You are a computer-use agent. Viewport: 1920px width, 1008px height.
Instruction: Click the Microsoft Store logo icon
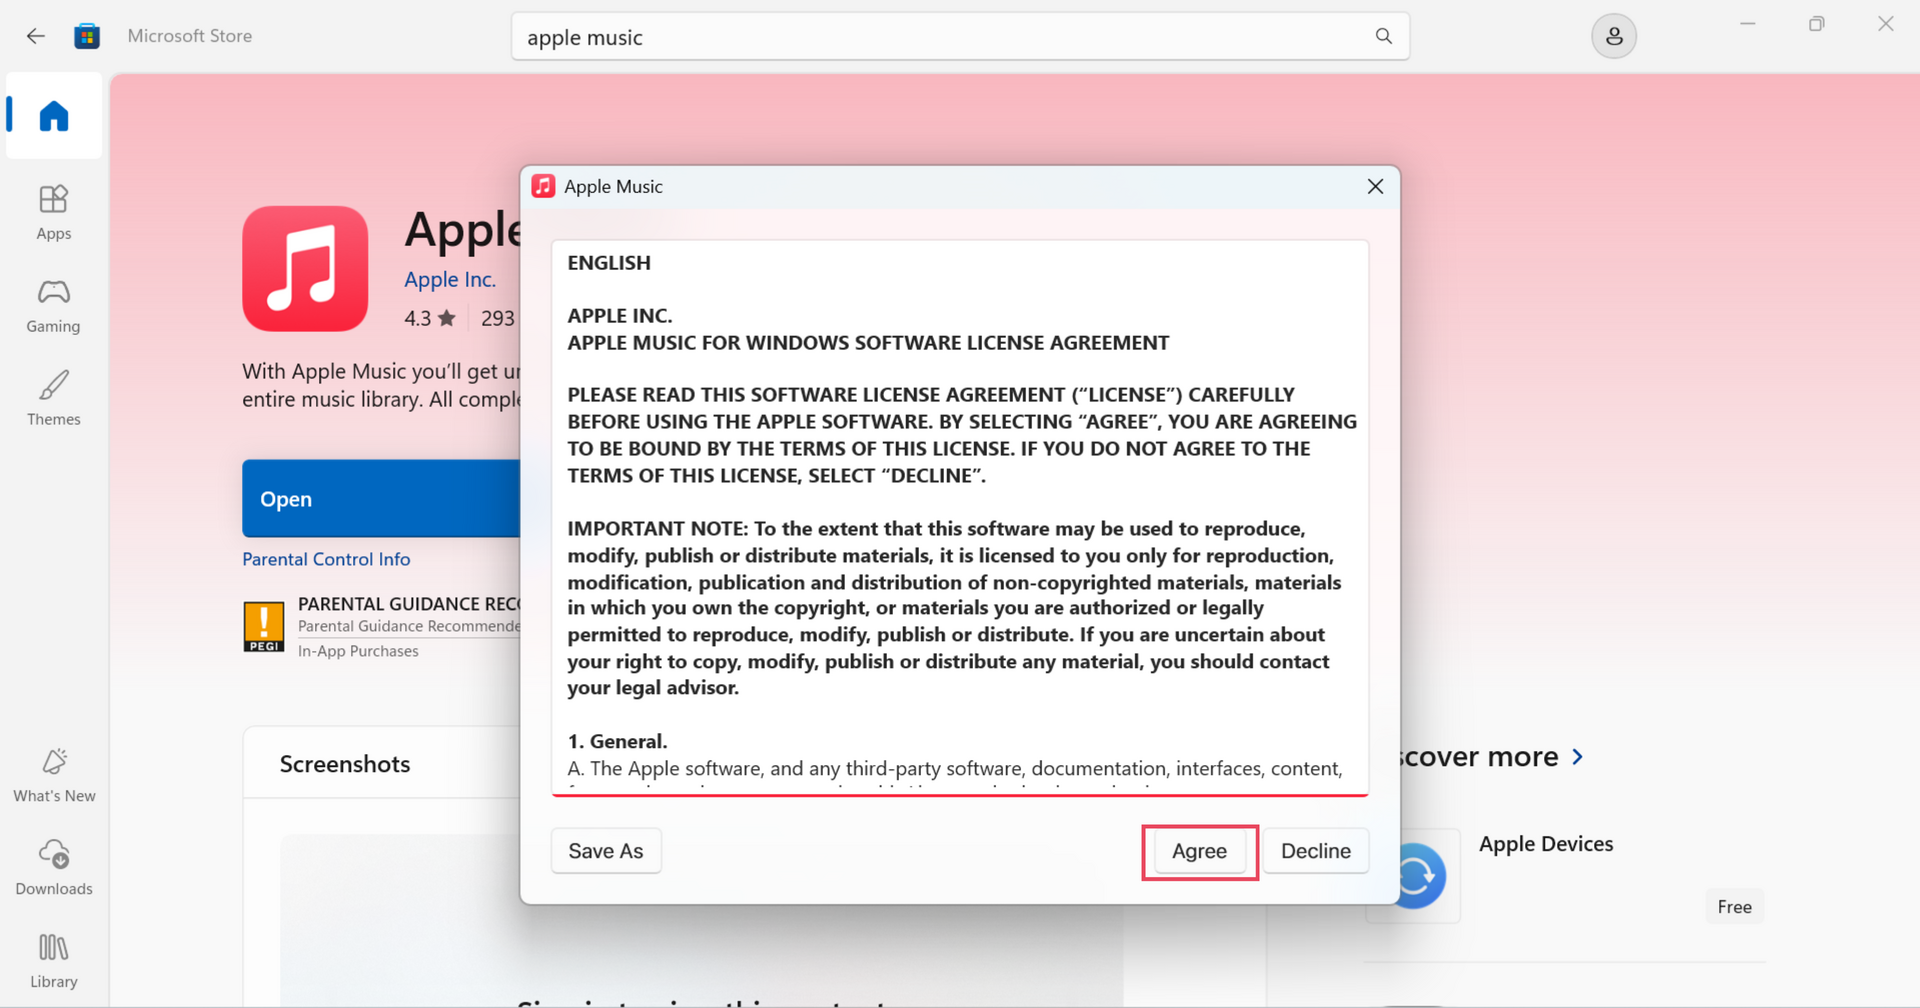[87, 36]
